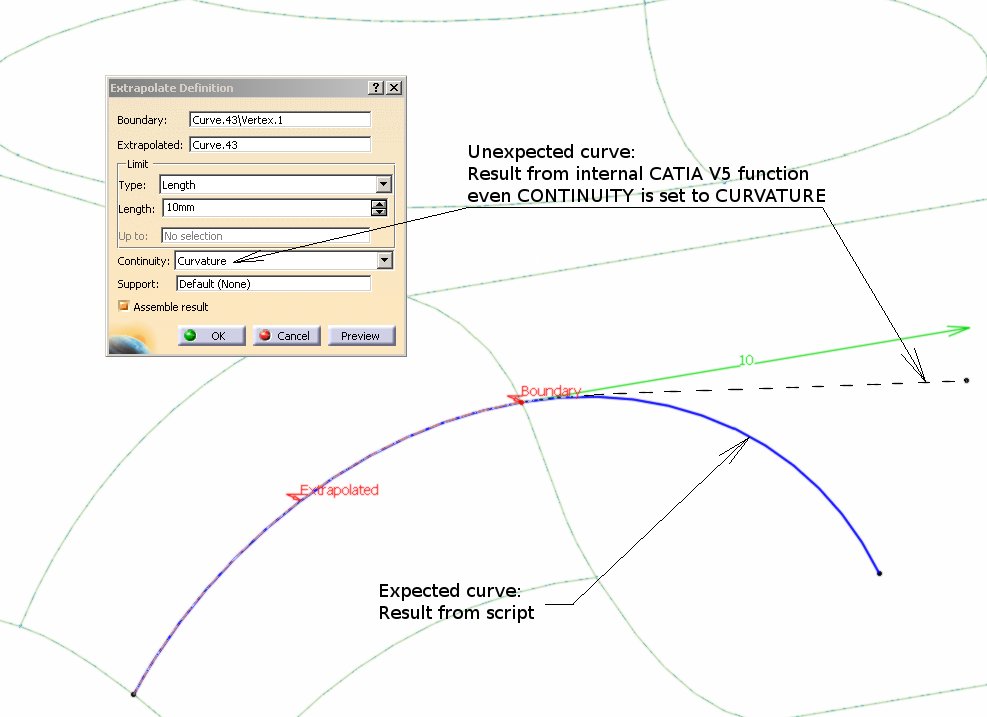Open the Continuity dropdown arrow
Image resolution: width=987 pixels, height=717 pixels.
pyautogui.click(x=385, y=260)
